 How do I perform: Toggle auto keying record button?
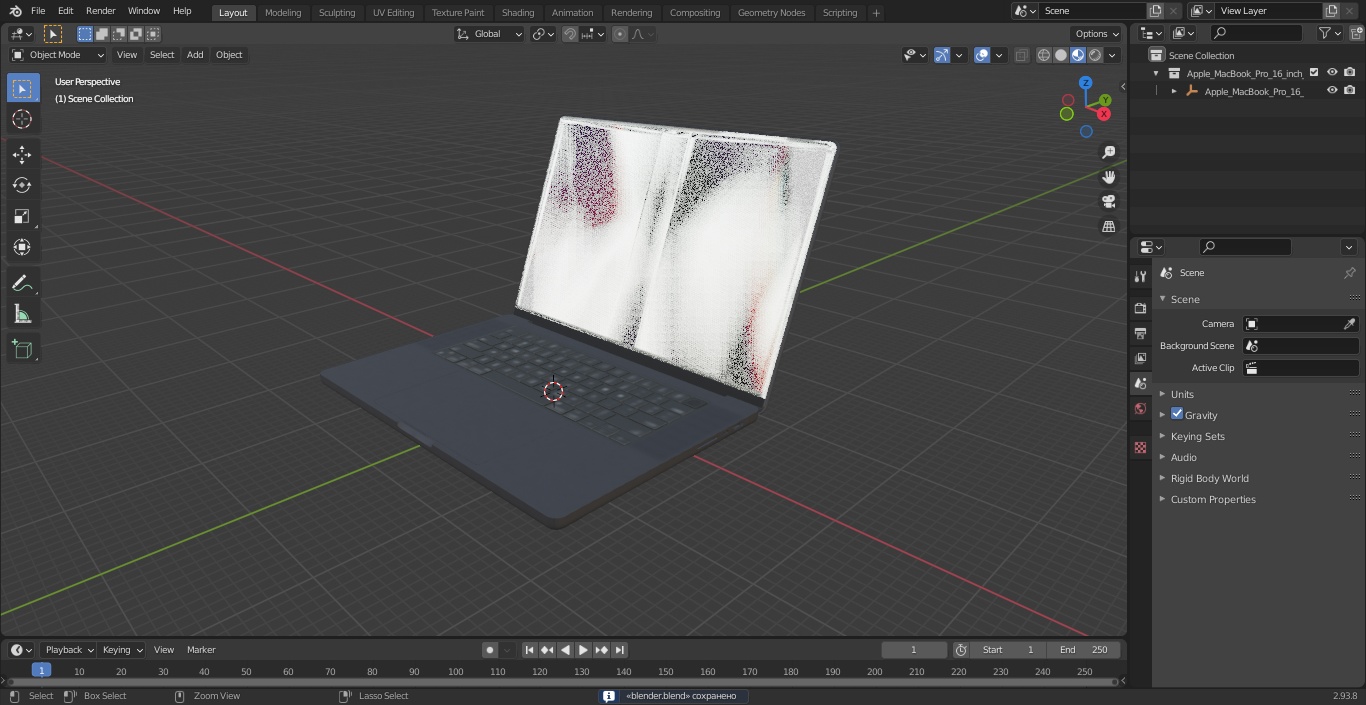(490, 650)
